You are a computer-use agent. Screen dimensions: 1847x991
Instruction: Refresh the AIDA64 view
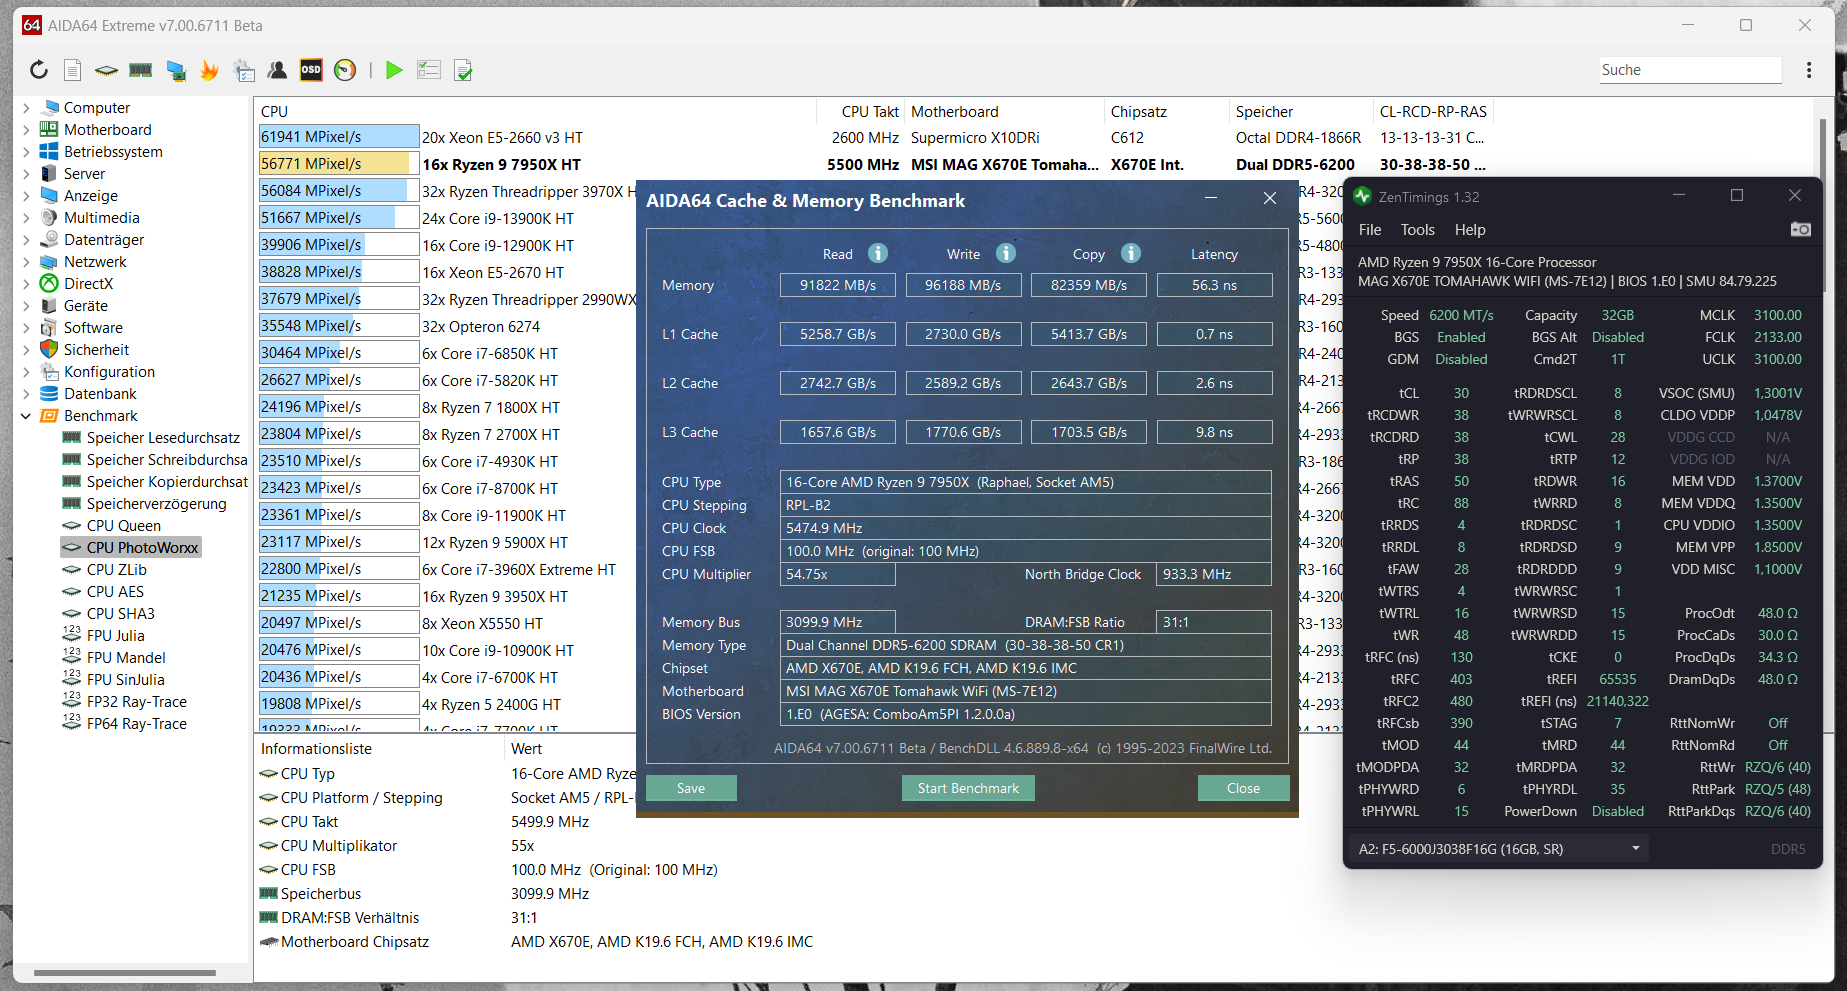pos(38,70)
